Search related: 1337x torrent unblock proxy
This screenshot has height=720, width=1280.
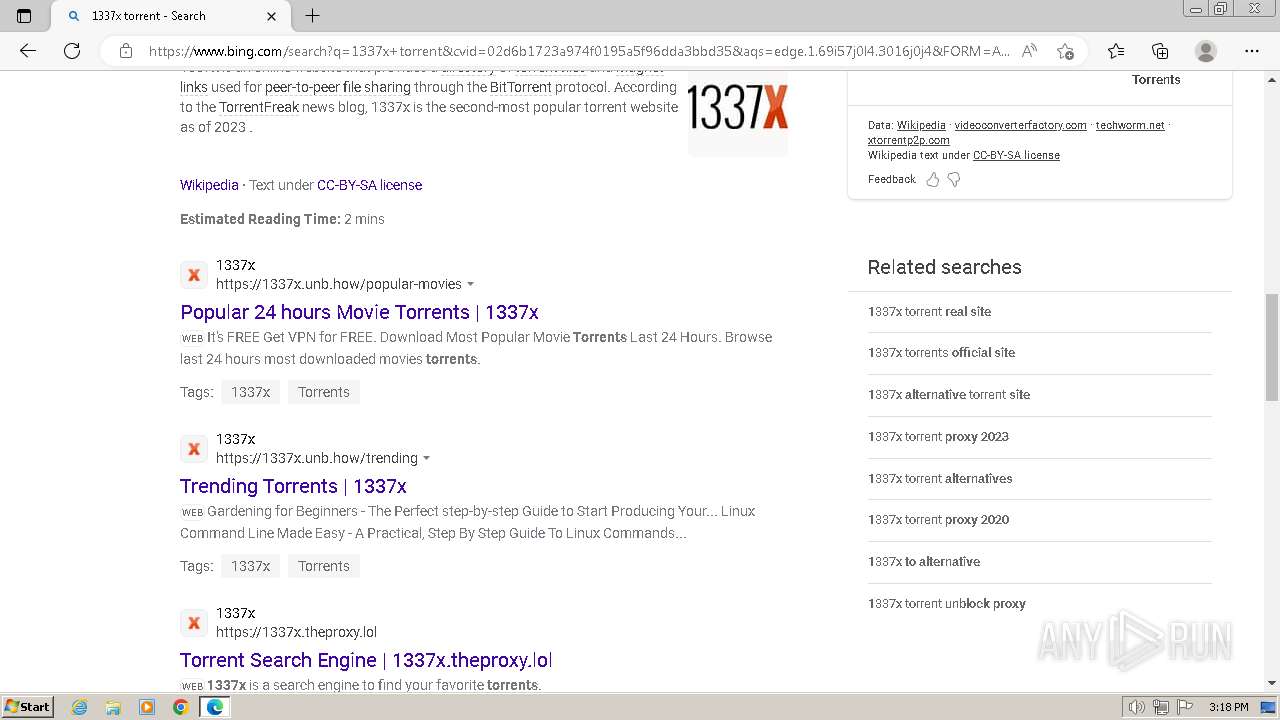pyautogui.click(x=947, y=604)
